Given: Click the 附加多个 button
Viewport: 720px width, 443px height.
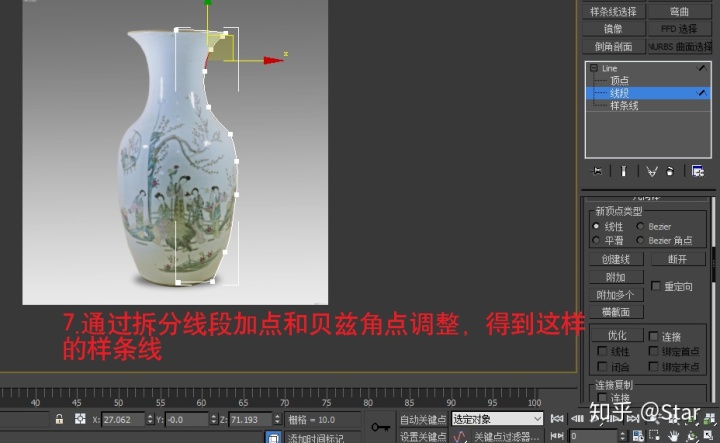Looking at the screenshot, I should 616,295.
